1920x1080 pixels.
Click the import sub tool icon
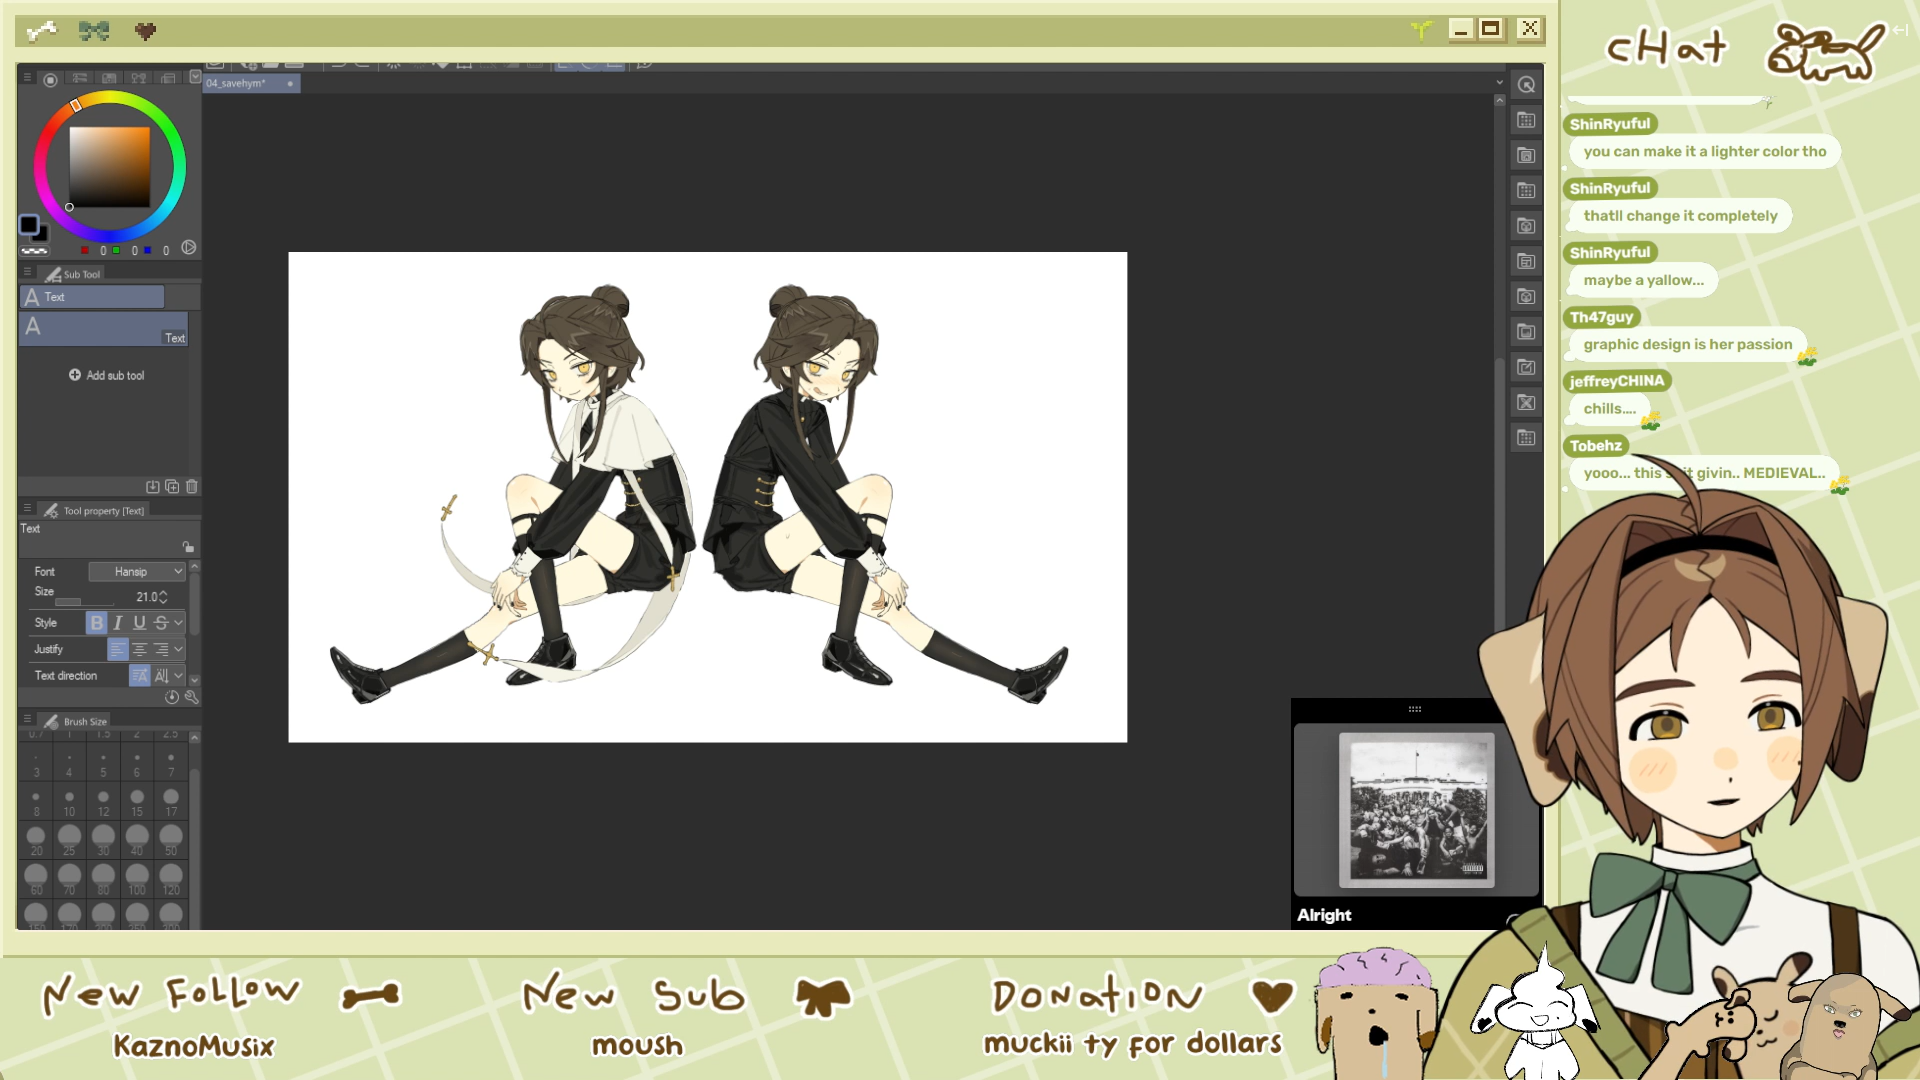coord(152,487)
